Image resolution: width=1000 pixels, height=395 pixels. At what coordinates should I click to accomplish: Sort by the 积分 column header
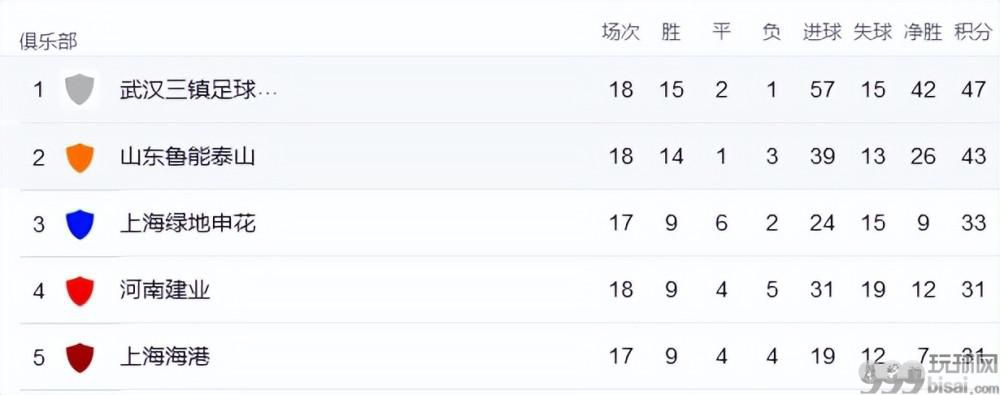point(973,32)
